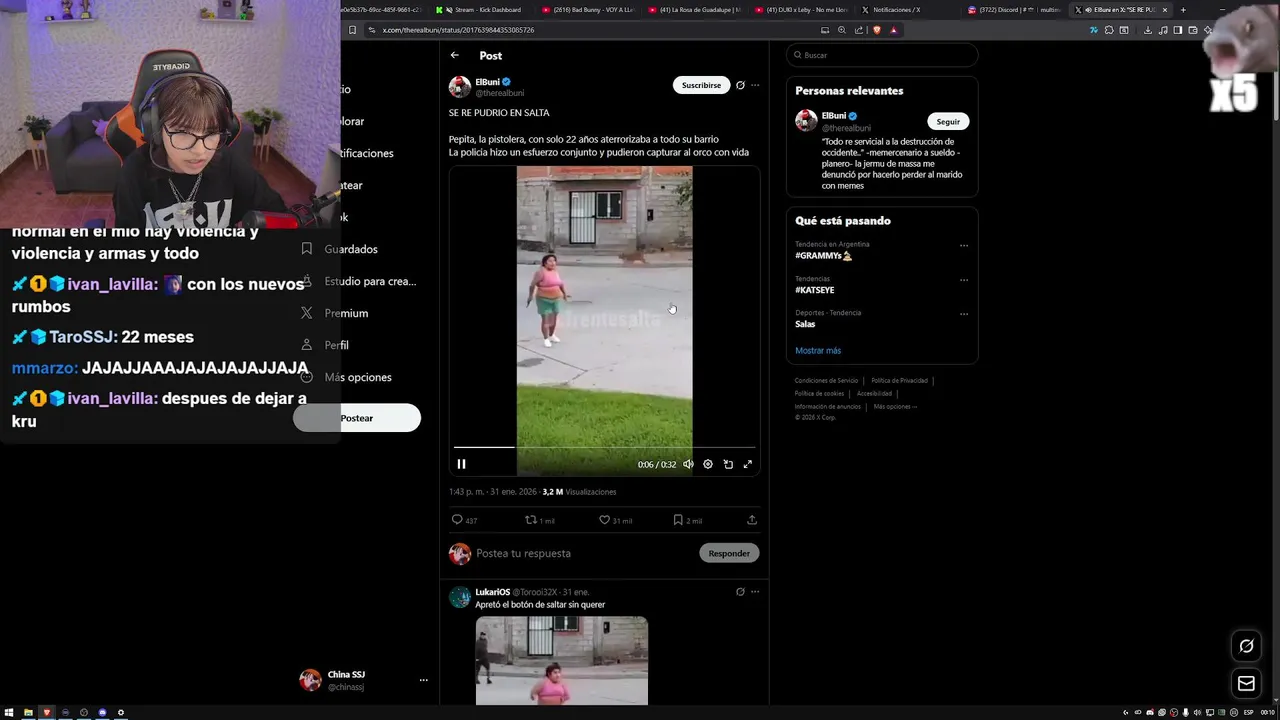Open the #KATSEYE trend
Viewport: 1280px width, 720px height.
click(815, 290)
